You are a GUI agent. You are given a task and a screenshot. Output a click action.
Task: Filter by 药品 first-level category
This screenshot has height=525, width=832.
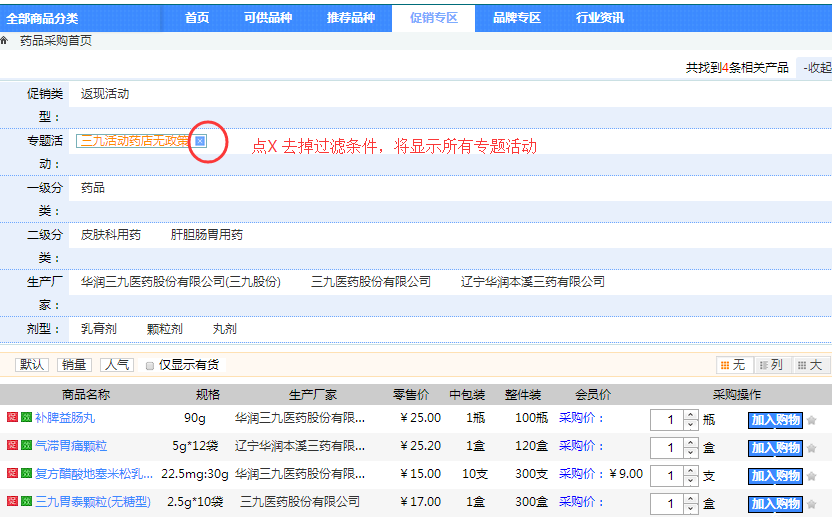92,188
